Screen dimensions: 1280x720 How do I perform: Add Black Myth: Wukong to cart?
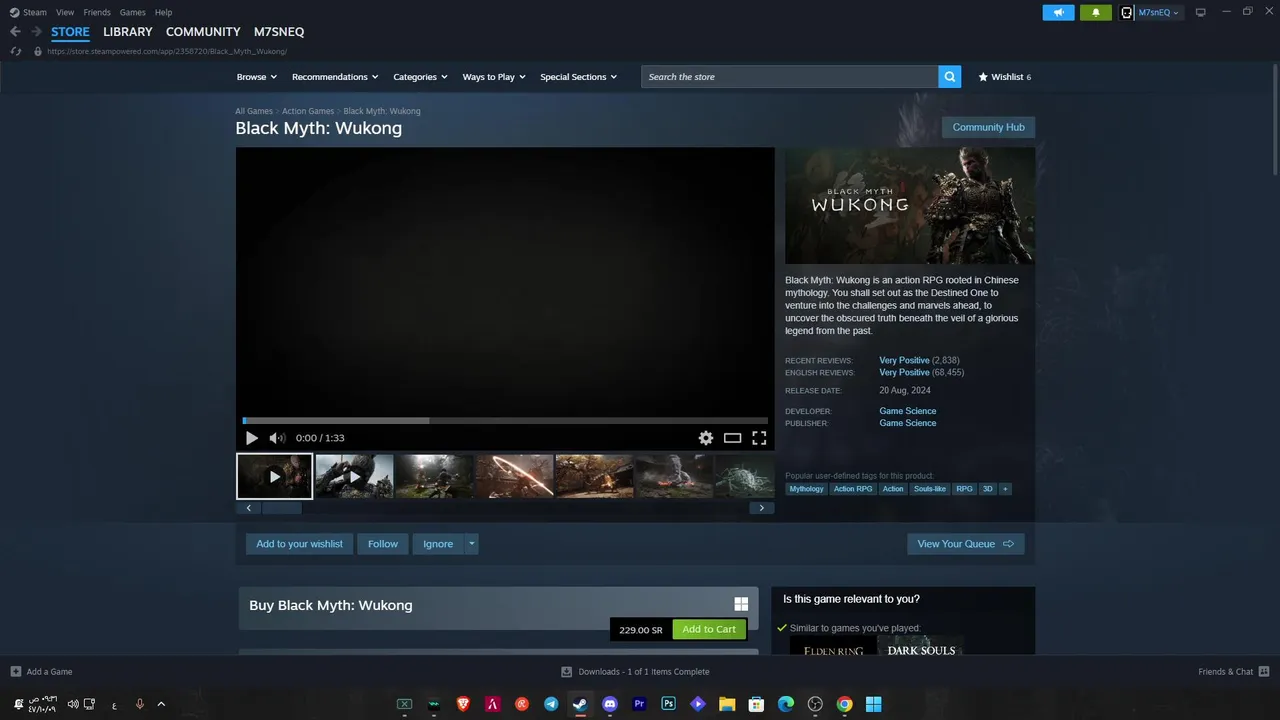[x=709, y=630]
